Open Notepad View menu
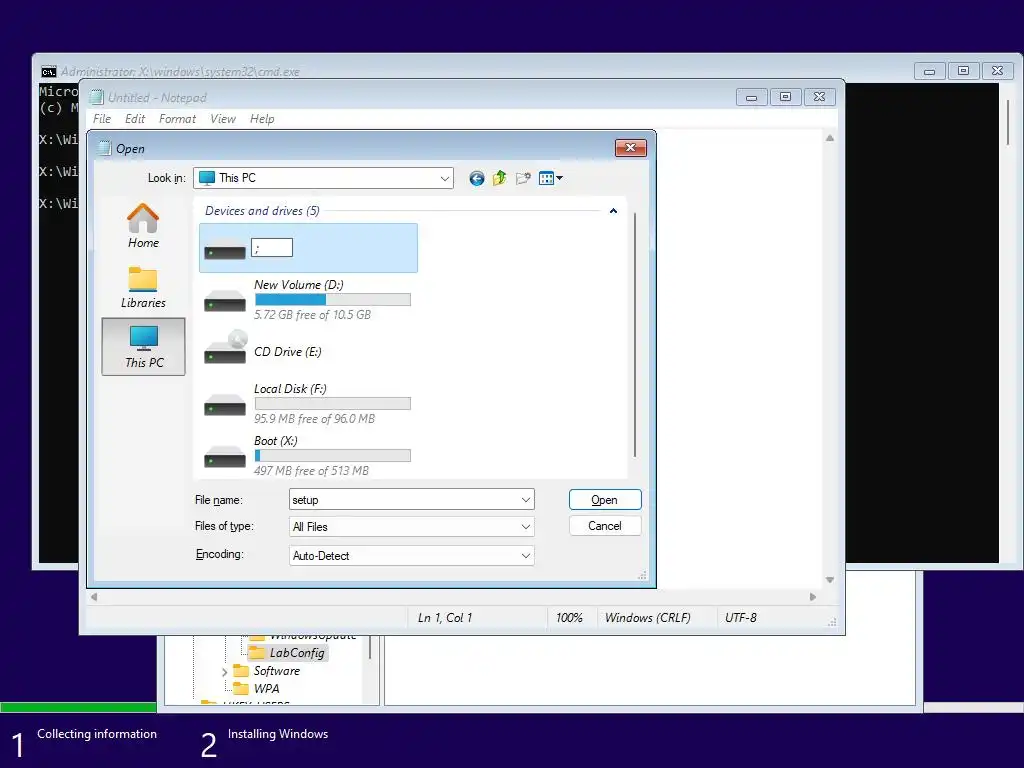Screen dimensions: 1024x768 (x=223, y=119)
